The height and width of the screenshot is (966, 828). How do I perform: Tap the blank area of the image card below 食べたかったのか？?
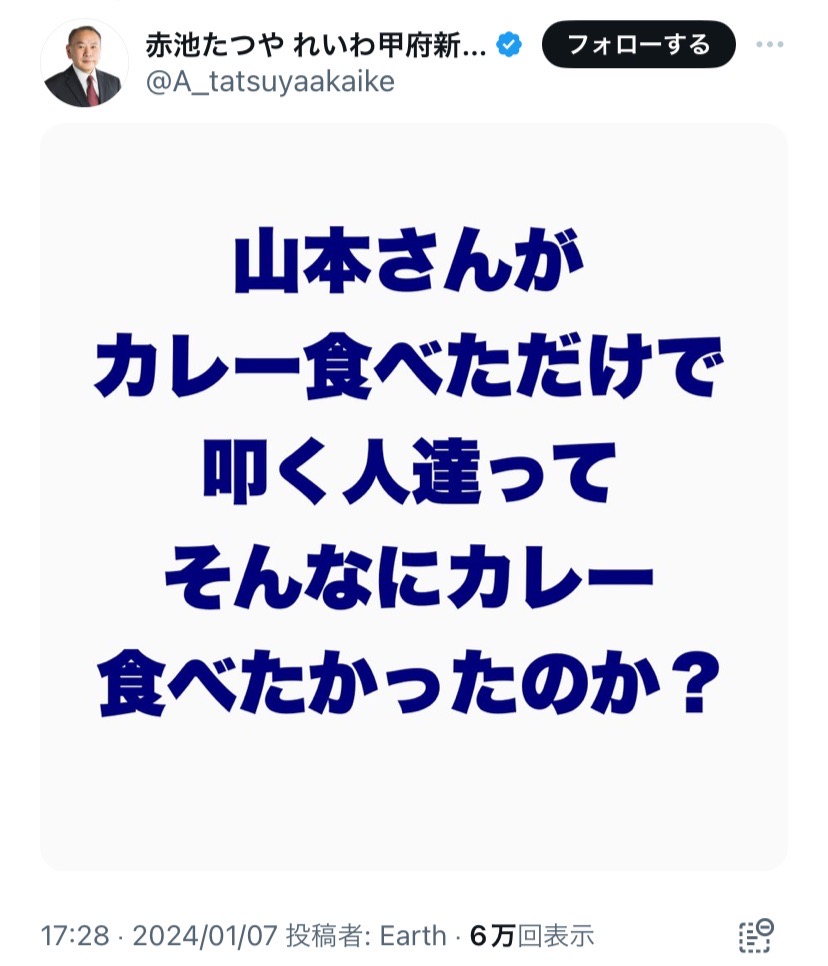[x=413, y=795]
